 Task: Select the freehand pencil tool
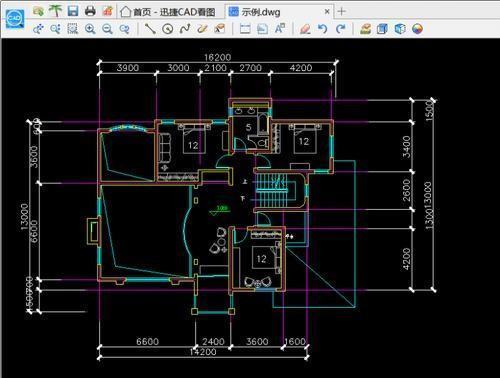point(202,29)
